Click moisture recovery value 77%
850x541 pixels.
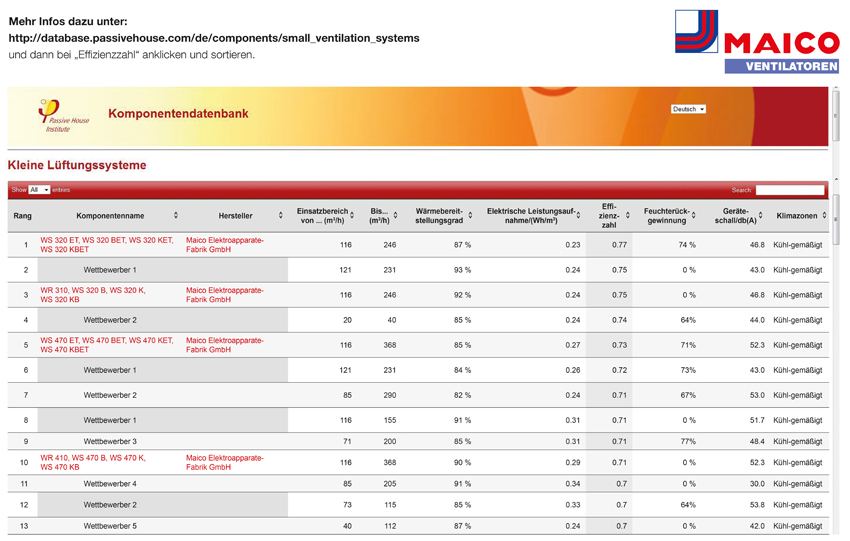tap(688, 441)
